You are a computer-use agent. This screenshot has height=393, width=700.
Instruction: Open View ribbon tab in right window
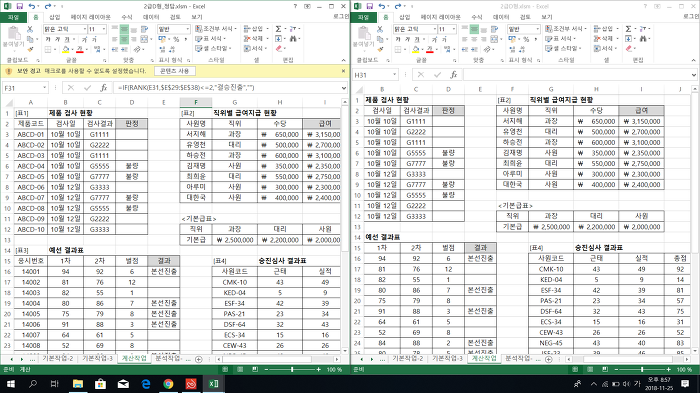pos(547,17)
